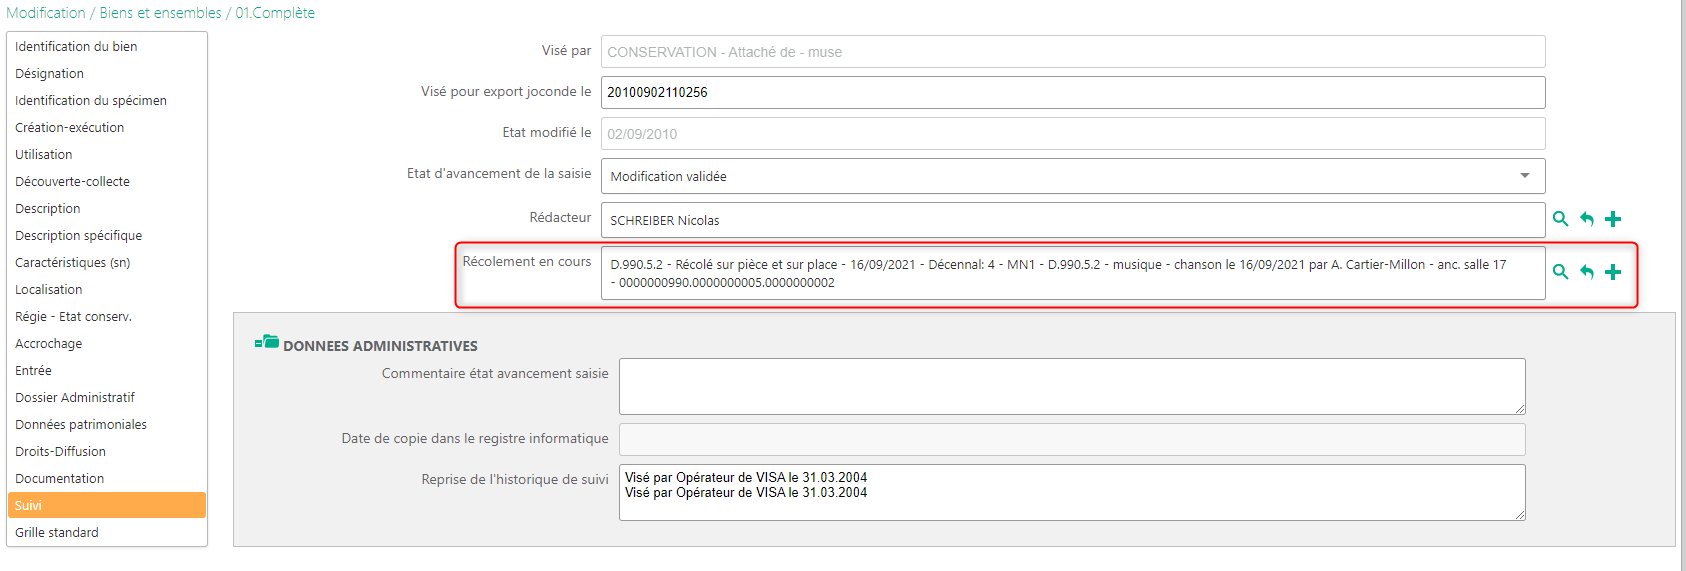1686x571 pixels.
Task: Click the undo arrow icon beside Rédacteur
Action: [x=1587, y=219]
